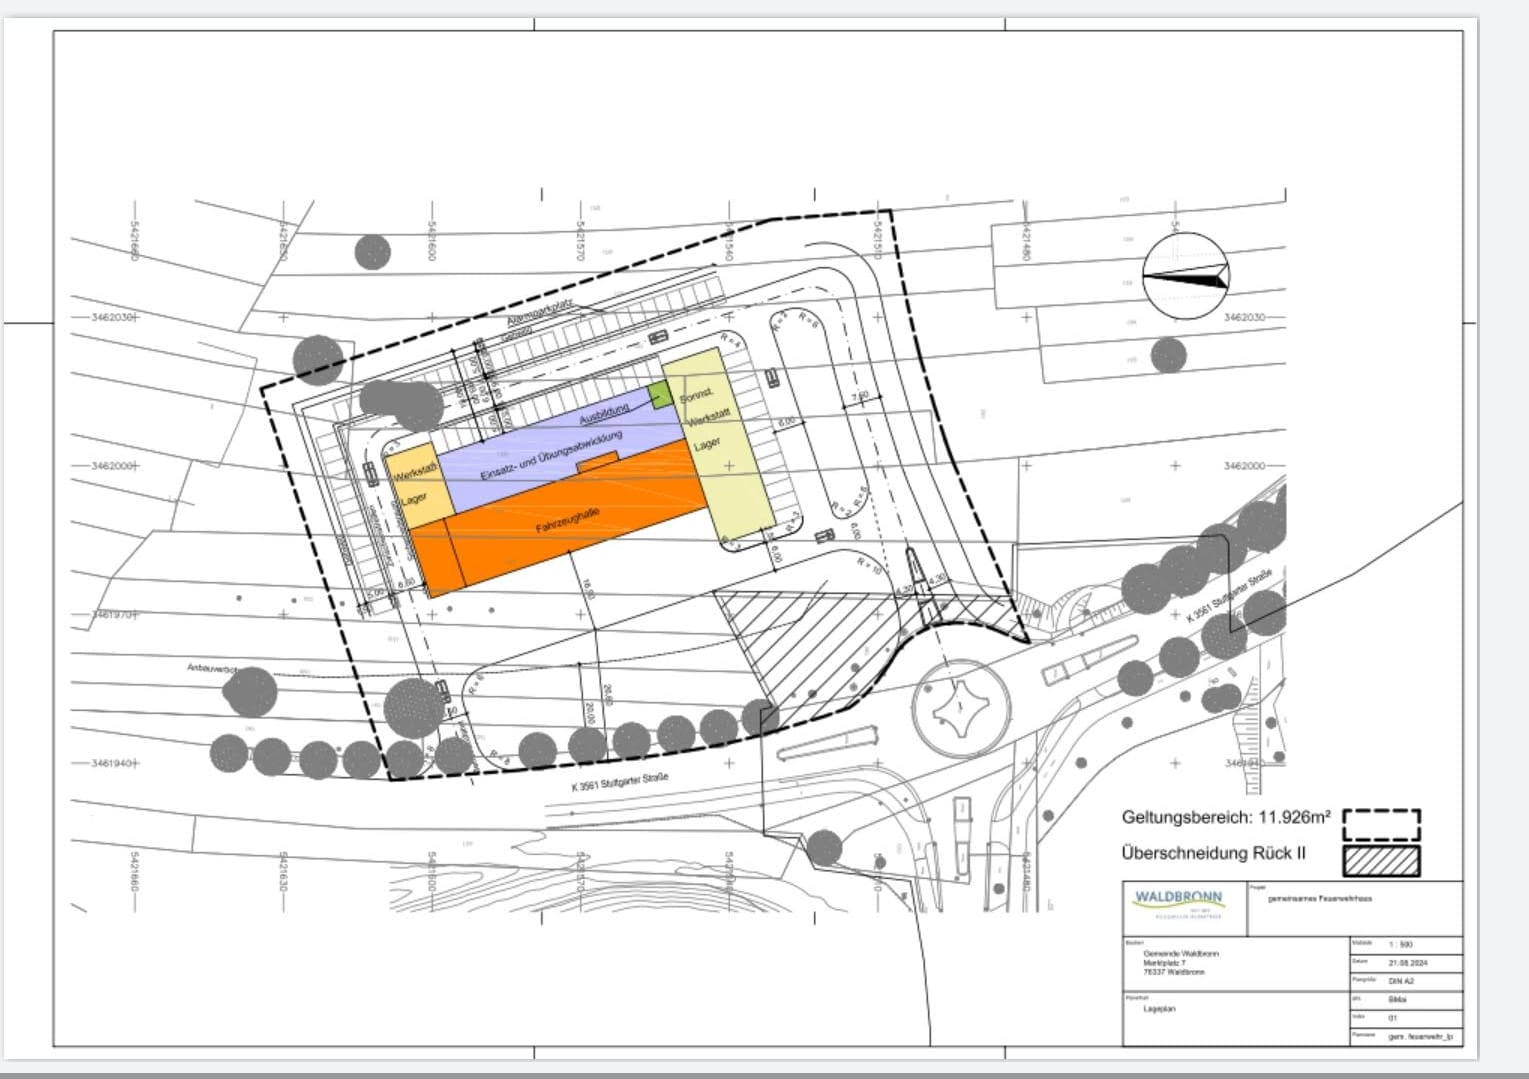
Task: Click the roundabout center island symbol
Action: 957,706
